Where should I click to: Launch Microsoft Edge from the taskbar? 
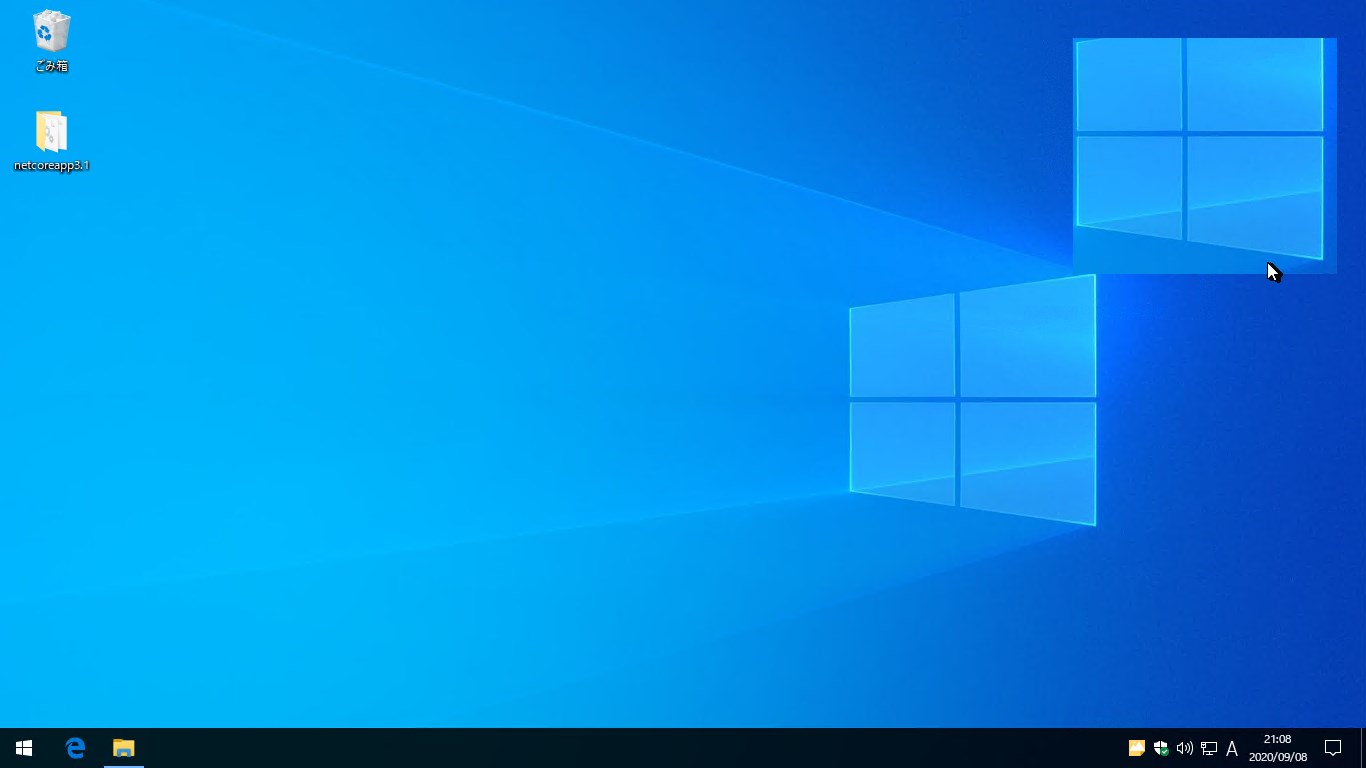tap(75, 748)
